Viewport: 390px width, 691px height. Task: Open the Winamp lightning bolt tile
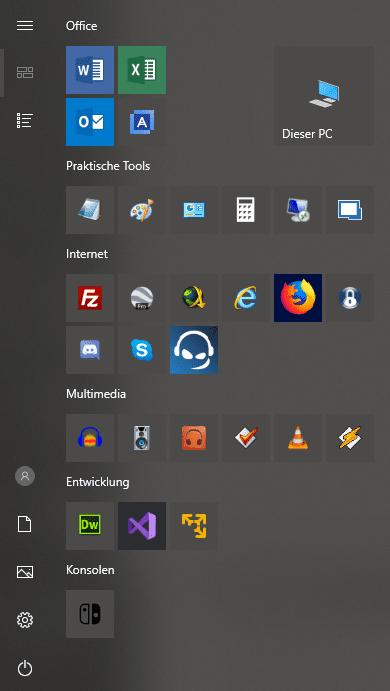pos(350,438)
